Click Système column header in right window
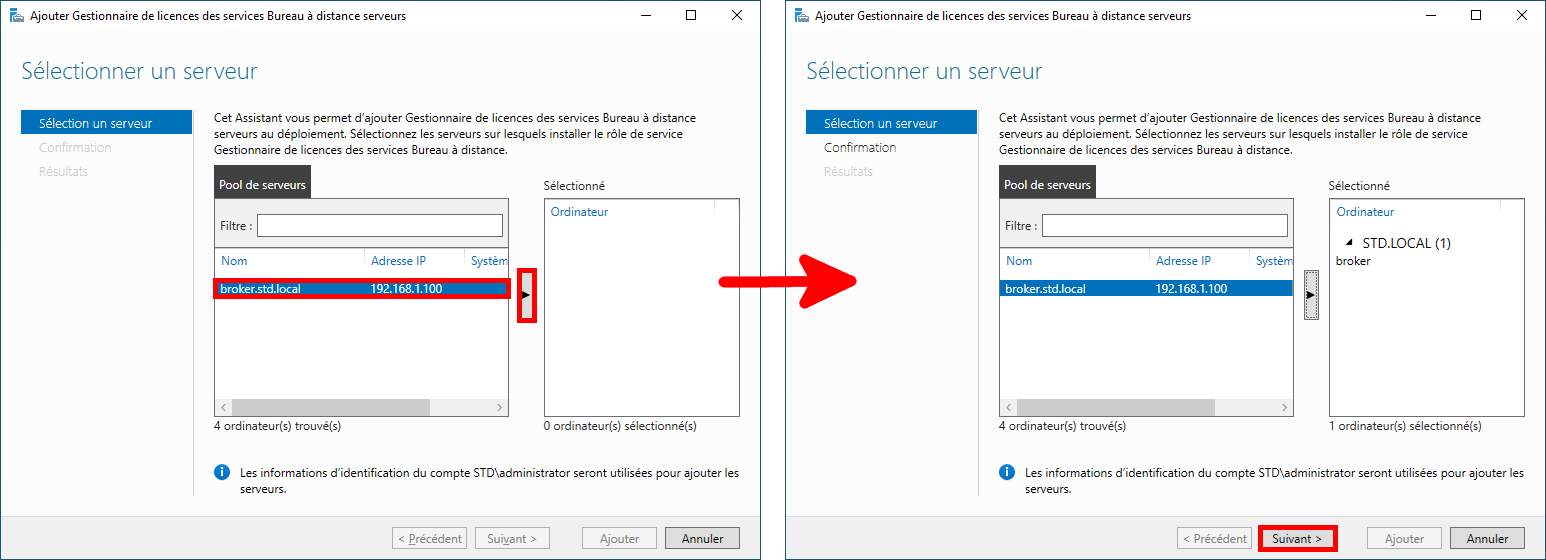The height and width of the screenshot is (560, 1546). pos(1273,261)
